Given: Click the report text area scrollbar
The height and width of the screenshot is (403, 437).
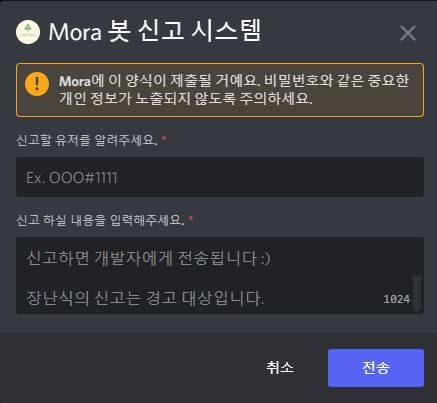Looking at the screenshot, I should coord(416,292).
